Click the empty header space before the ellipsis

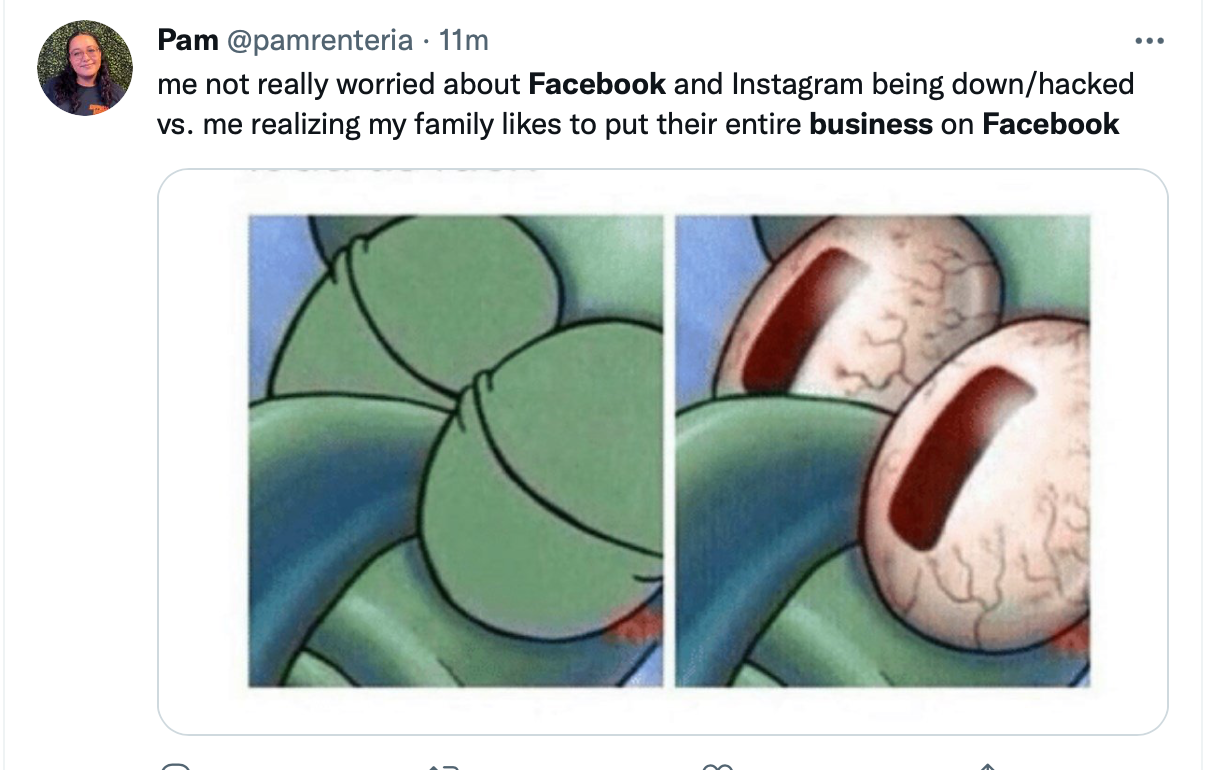click(x=800, y=41)
